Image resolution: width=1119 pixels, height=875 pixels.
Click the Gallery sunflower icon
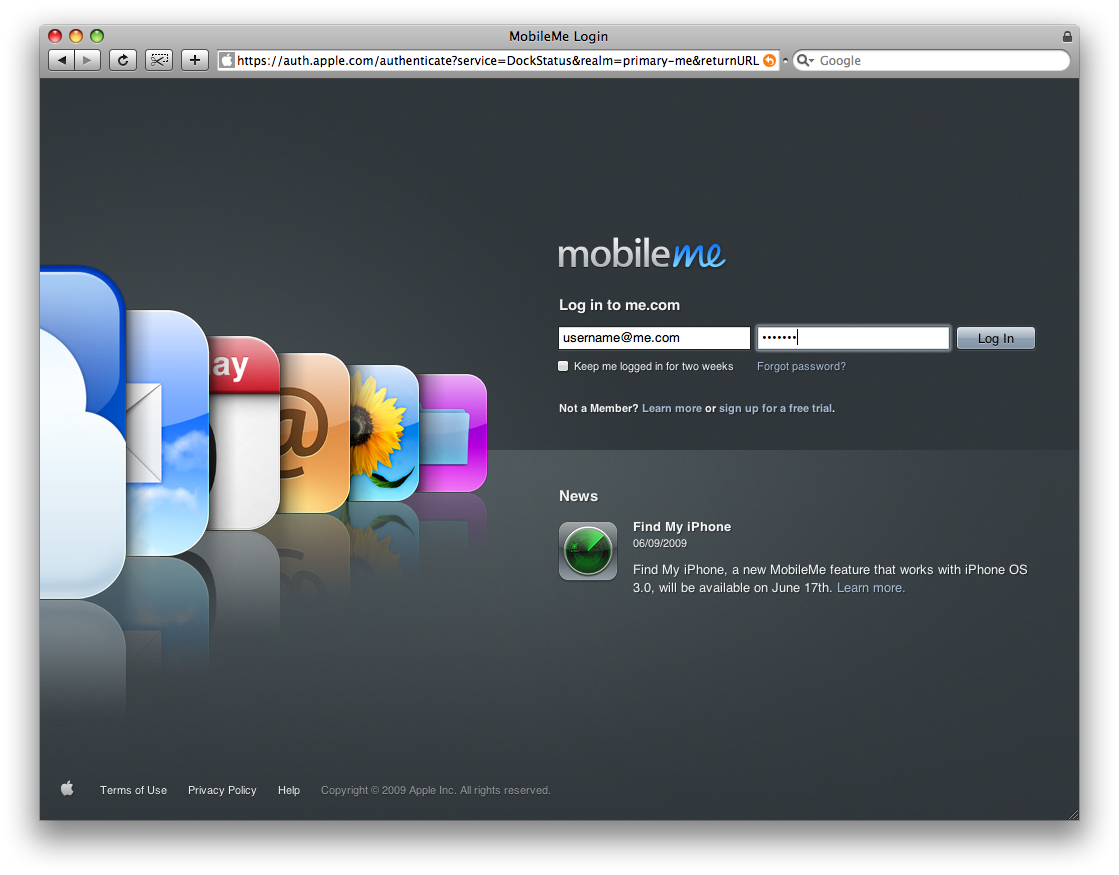384,433
